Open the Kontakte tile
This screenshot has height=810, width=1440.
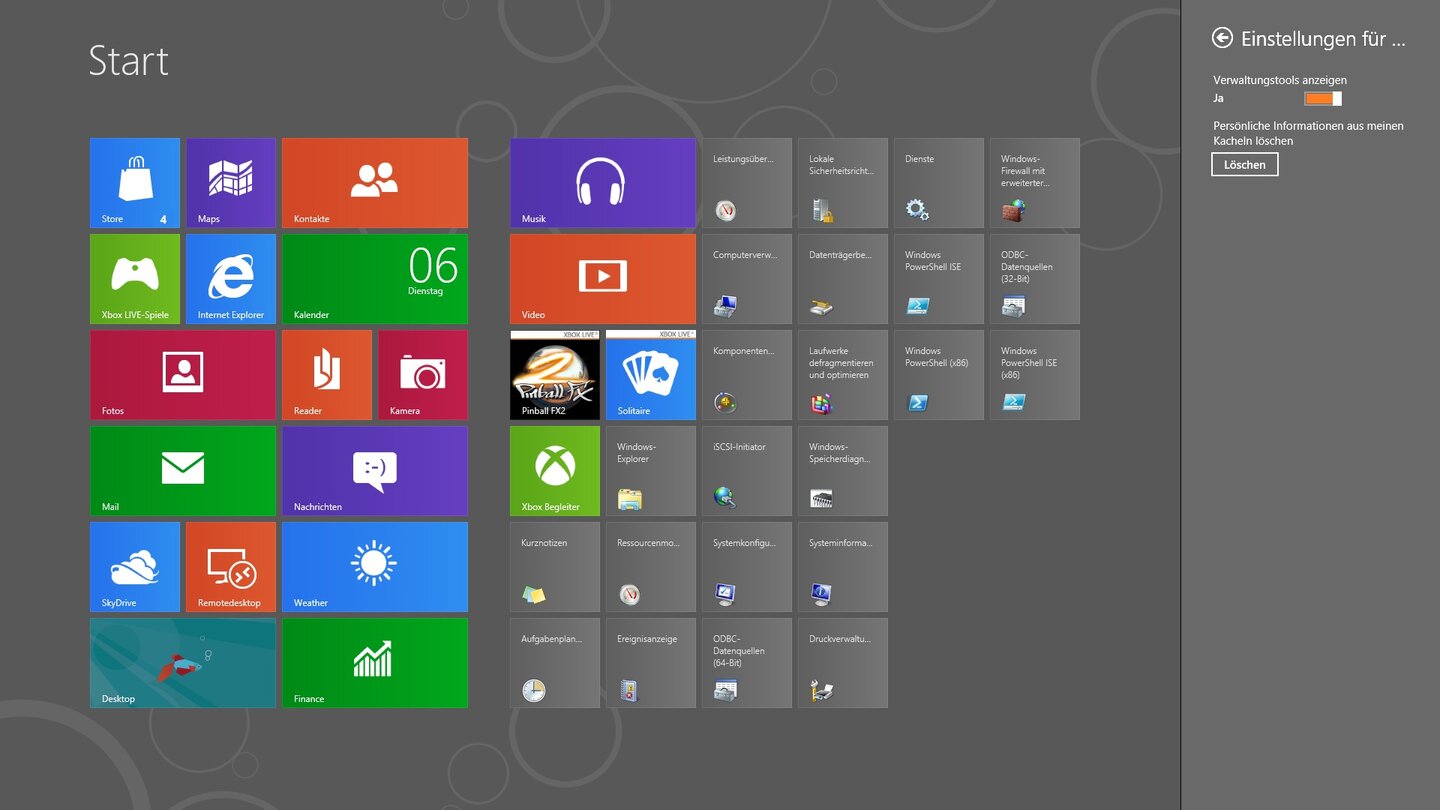[x=375, y=183]
